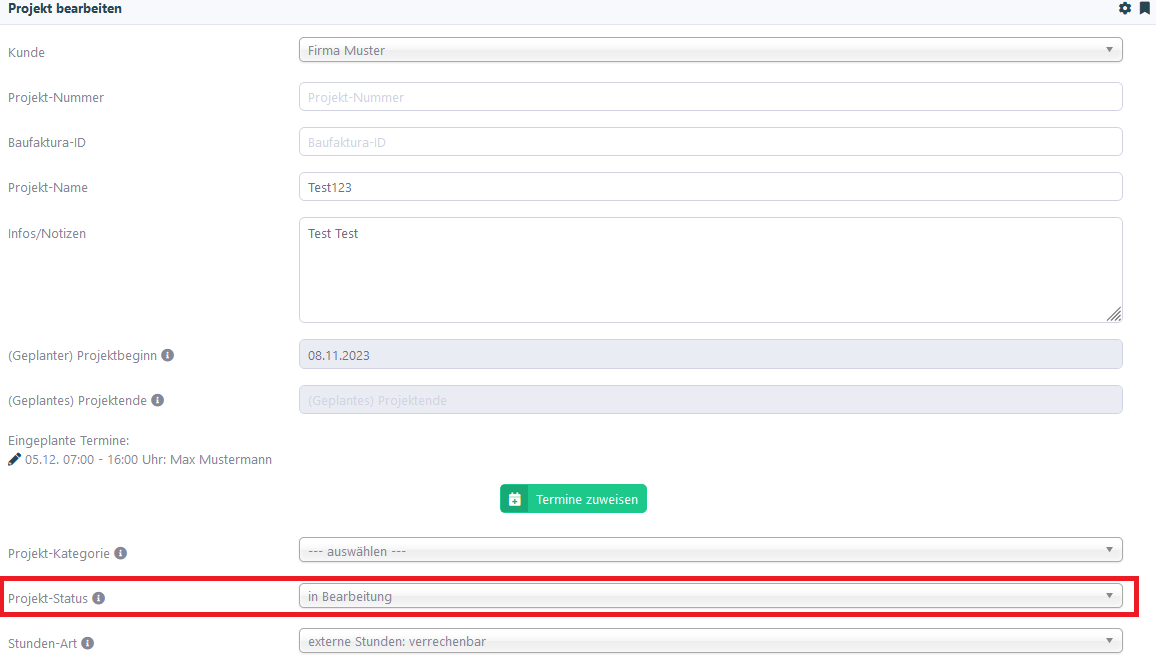Click the Projekt-Status label text
The height and width of the screenshot is (668, 1156).
pyautogui.click(x=48, y=599)
